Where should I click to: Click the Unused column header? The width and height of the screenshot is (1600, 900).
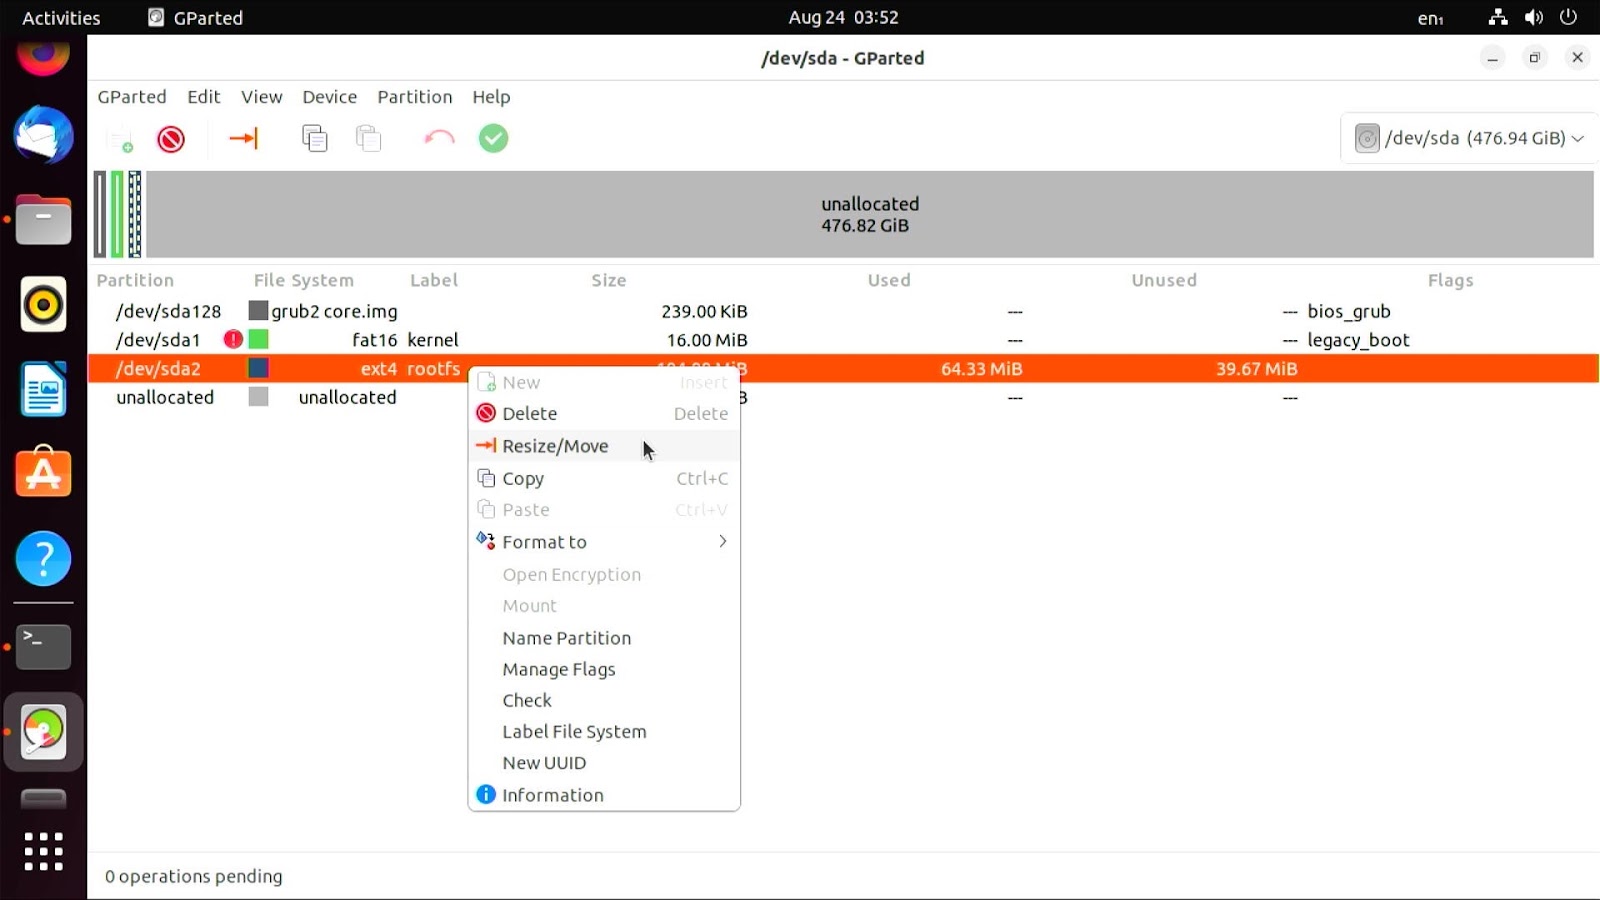1164,280
